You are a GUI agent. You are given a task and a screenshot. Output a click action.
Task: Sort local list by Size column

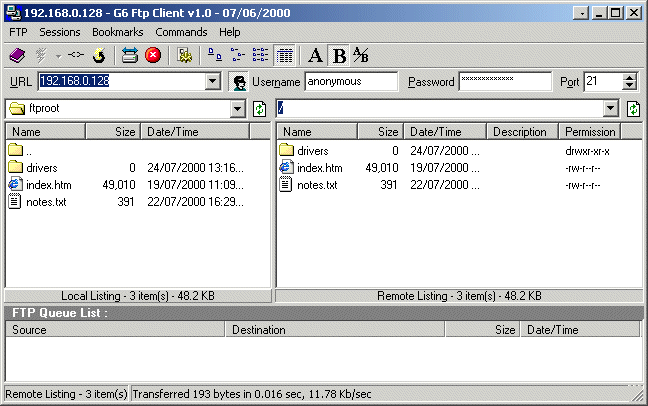coord(113,131)
